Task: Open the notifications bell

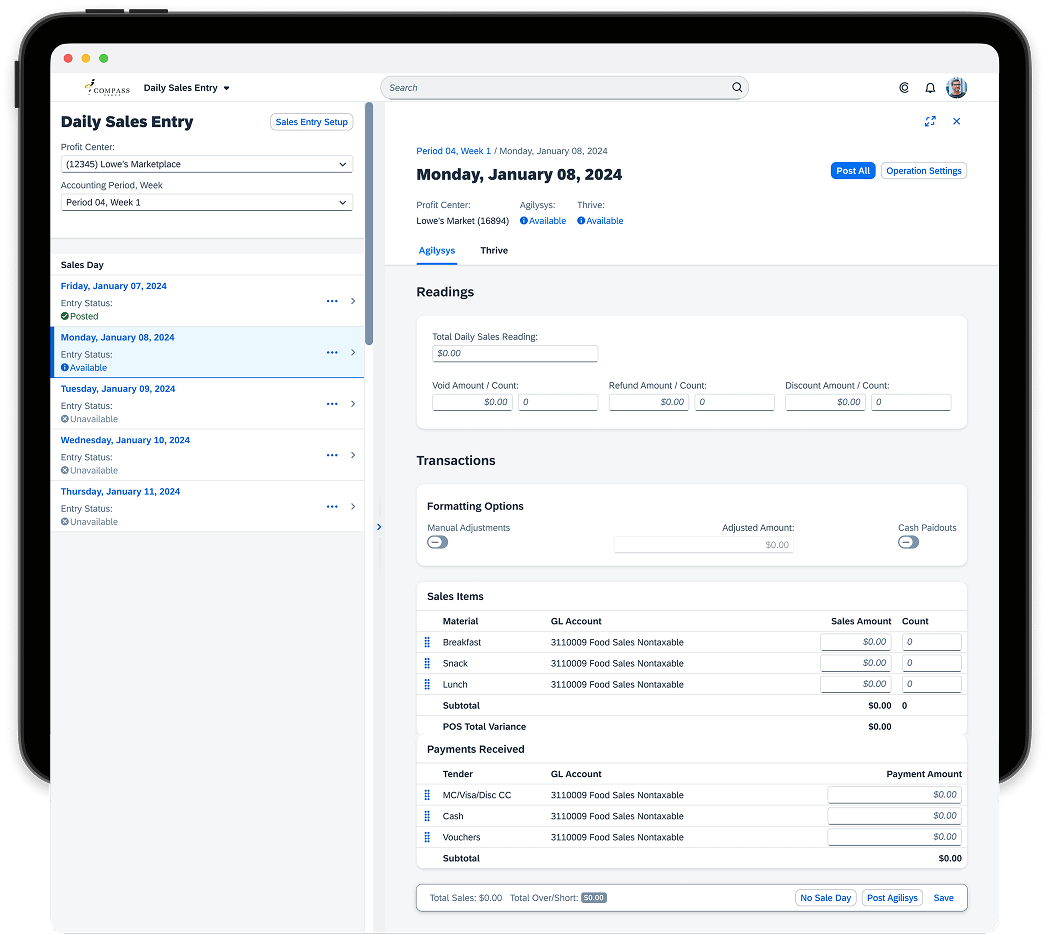Action: click(x=929, y=87)
